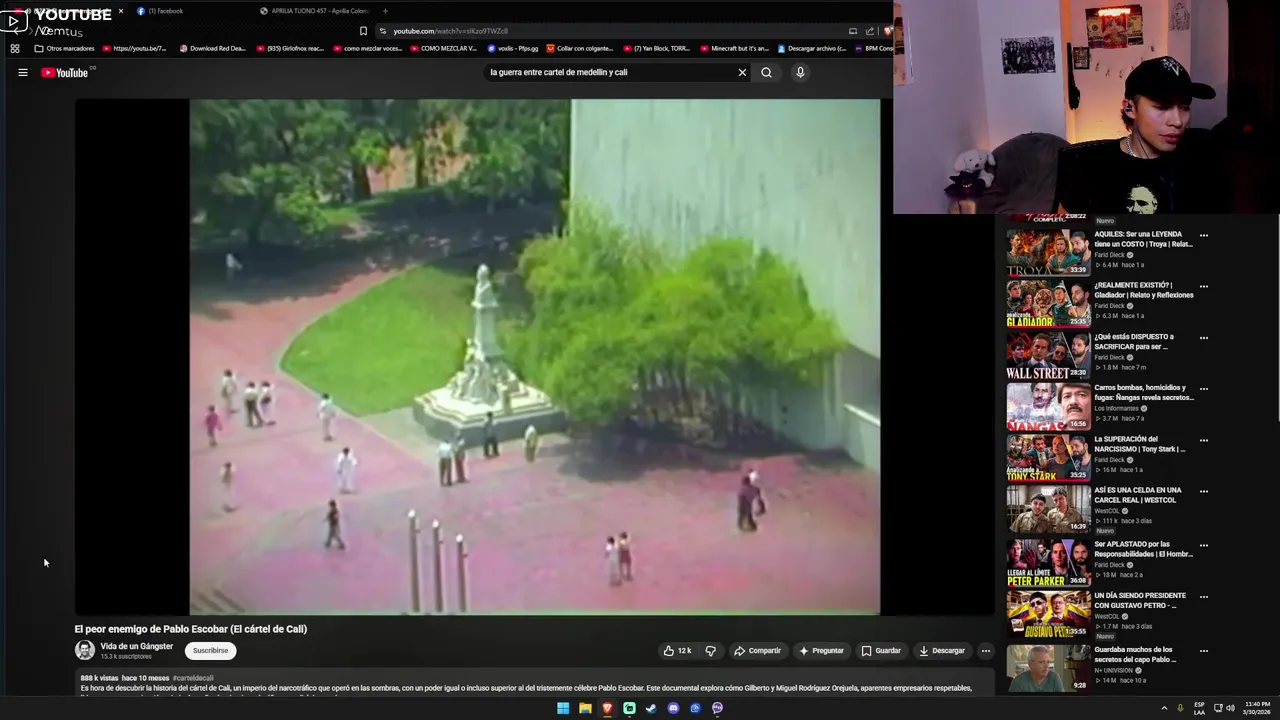Click the Preguntar ask button

(x=821, y=651)
